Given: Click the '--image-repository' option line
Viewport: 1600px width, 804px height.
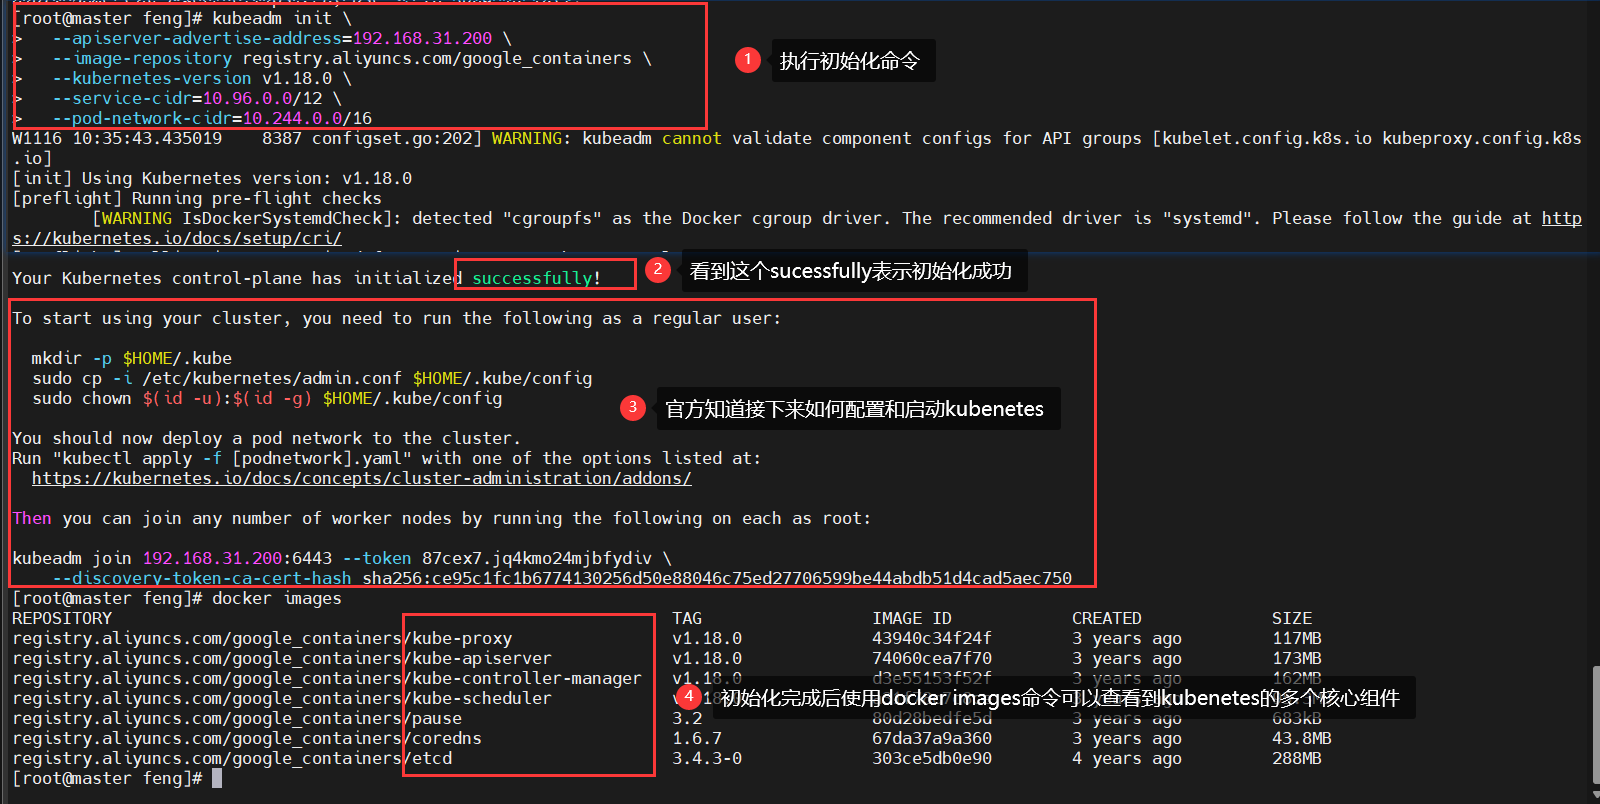Looking at the screenshot, I should (x=352, y=58).
